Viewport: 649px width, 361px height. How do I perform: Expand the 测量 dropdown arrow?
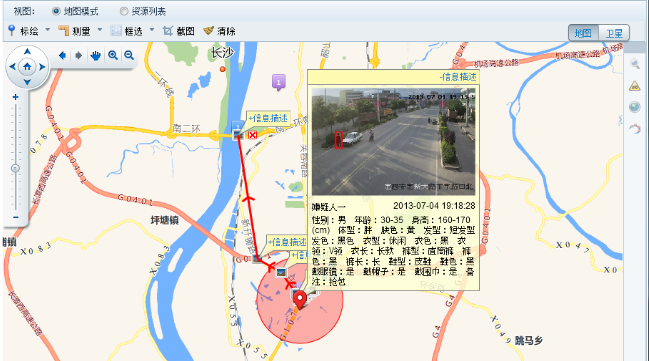(99, 30)
